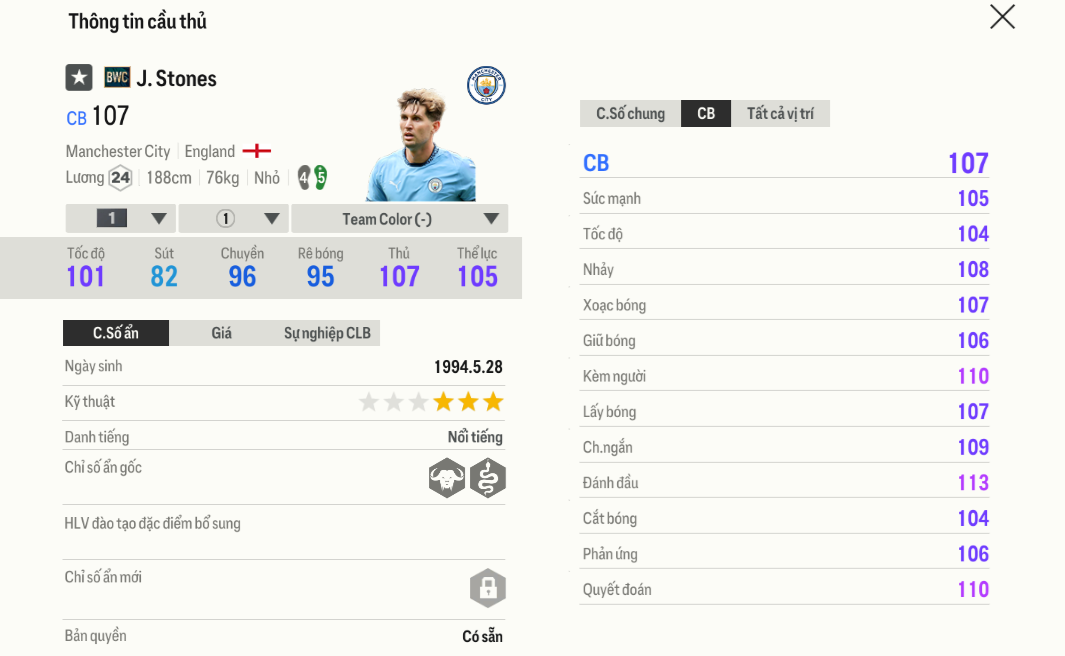Click the snake-shaped hidden-trait icon
Screen dimensions: 1065x656
pyautogui.click(x=488, y=478)
